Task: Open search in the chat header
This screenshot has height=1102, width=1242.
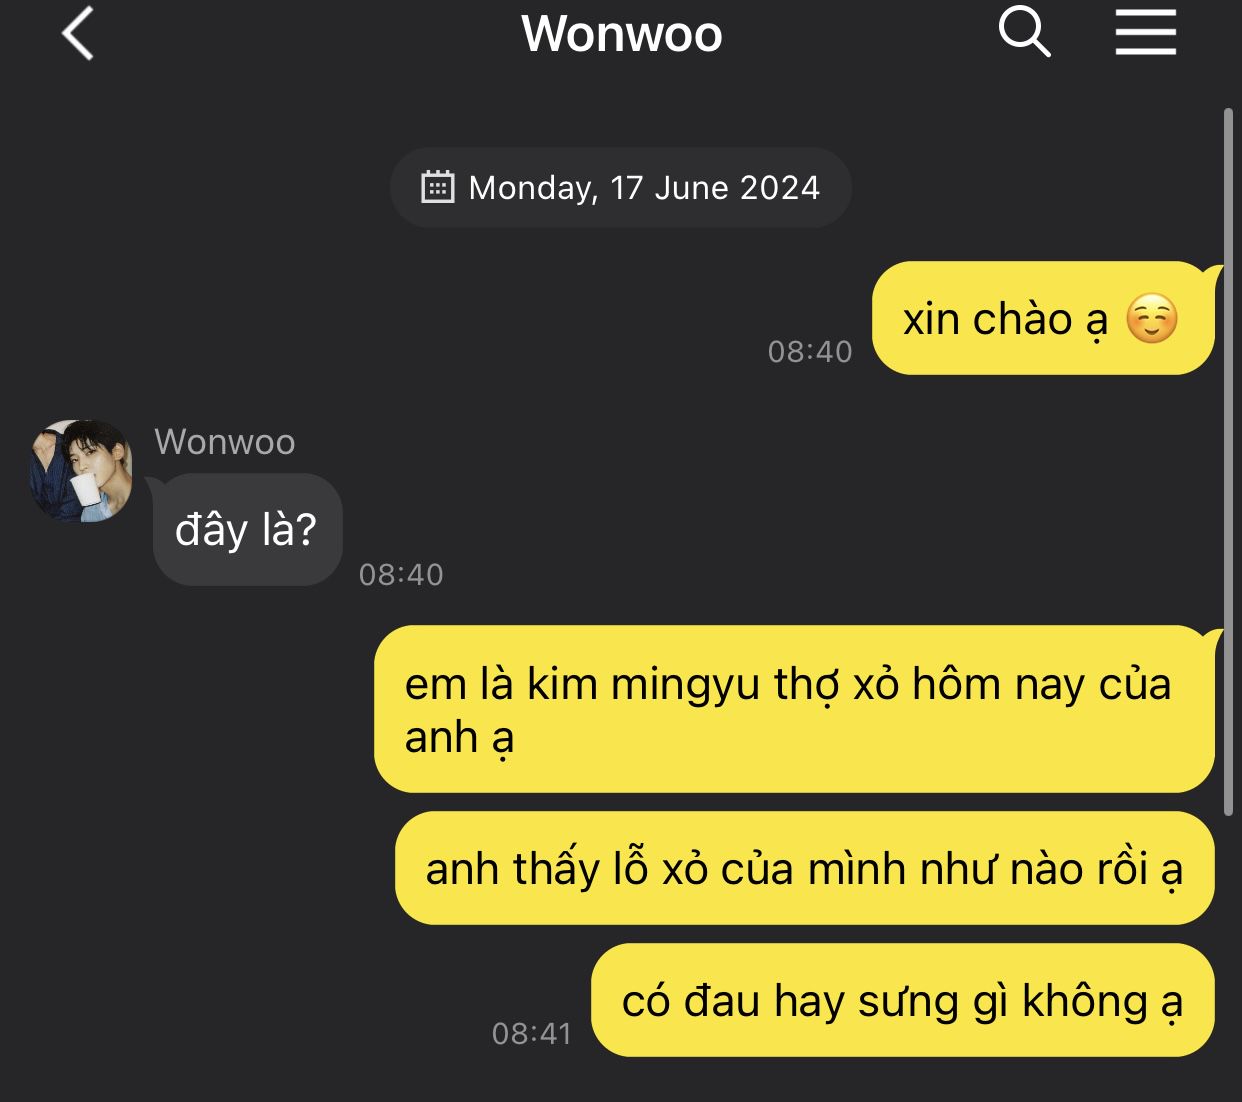Action: [1025, 32]
